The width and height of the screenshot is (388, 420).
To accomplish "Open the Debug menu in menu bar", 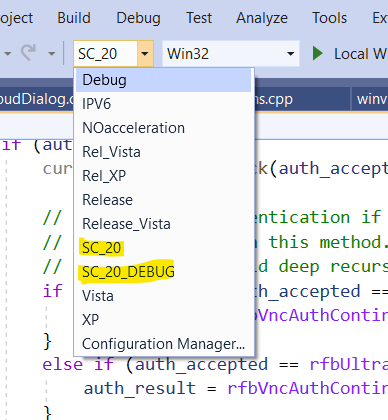I will tap(138, 18).
